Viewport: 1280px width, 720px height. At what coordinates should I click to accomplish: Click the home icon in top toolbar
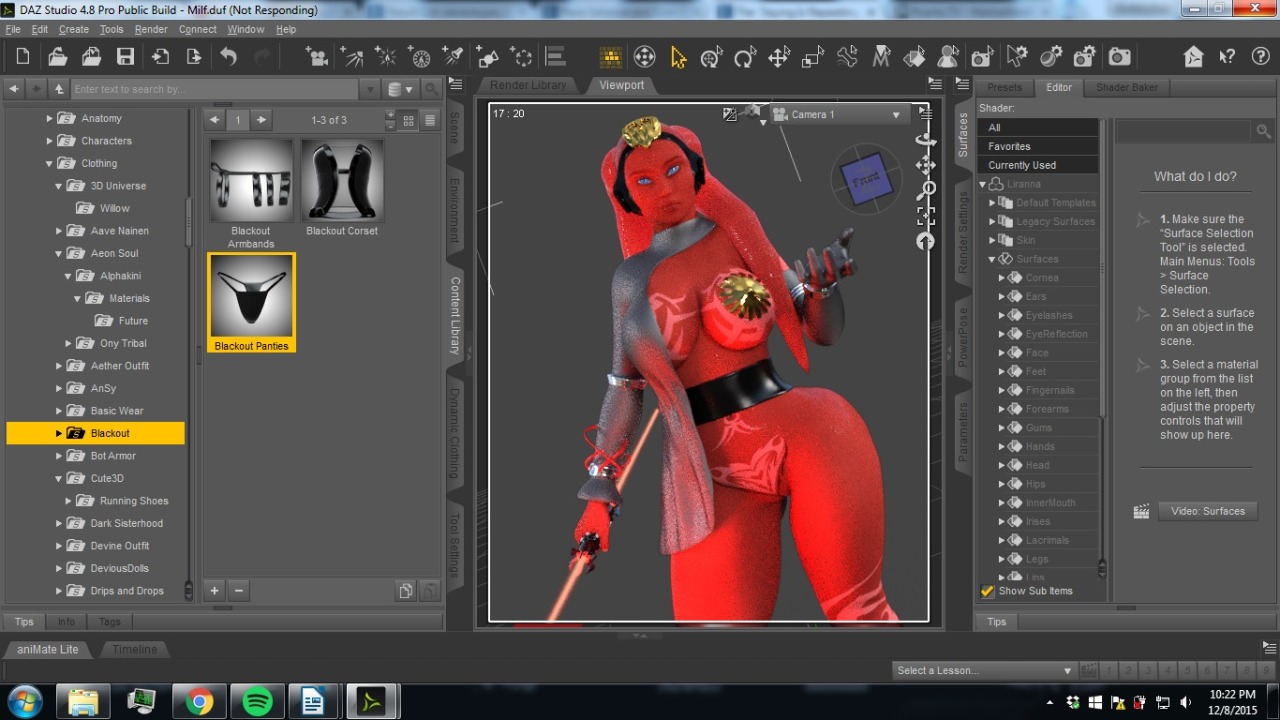coord(1193,57)
